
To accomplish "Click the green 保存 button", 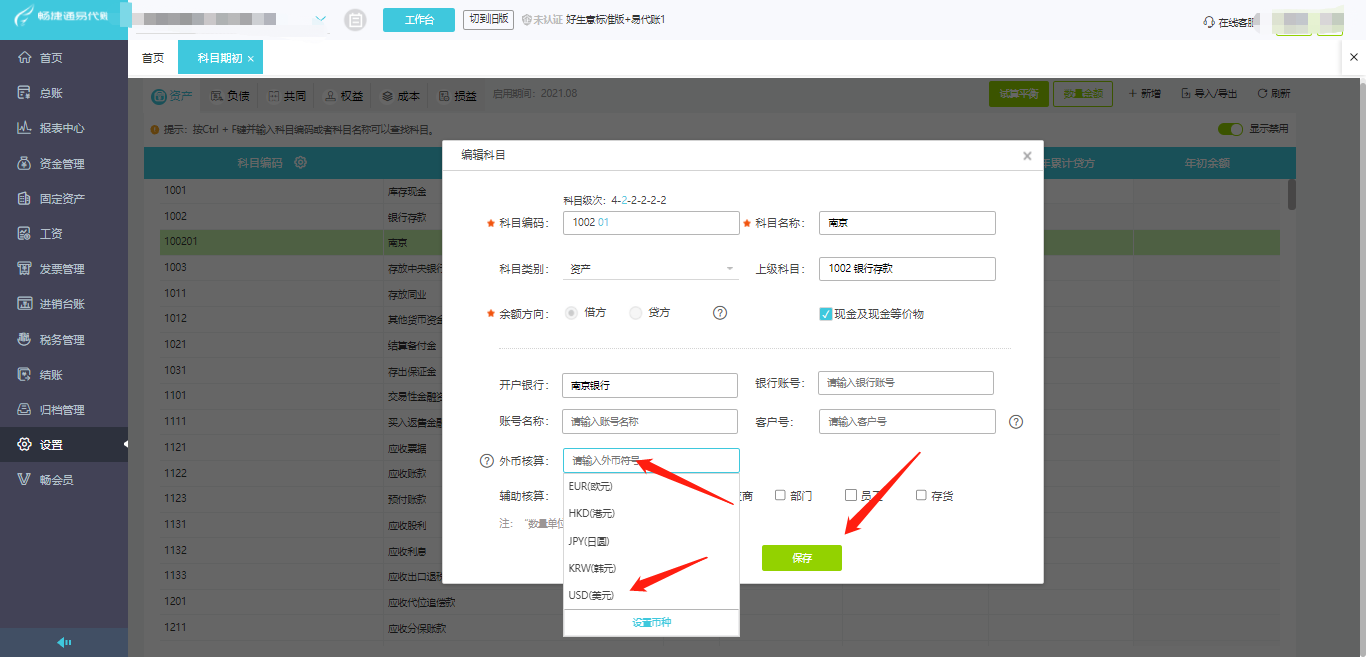I will coord(802,558).
